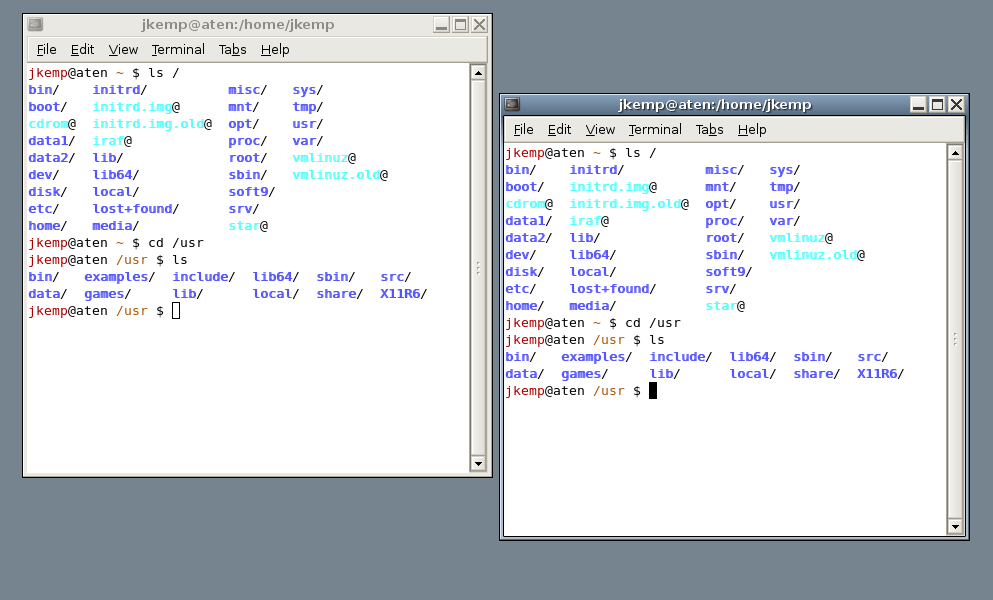The image size is (993, 600).
Task: Click 'games/' in right terminal listing
Action: (585, 374)
